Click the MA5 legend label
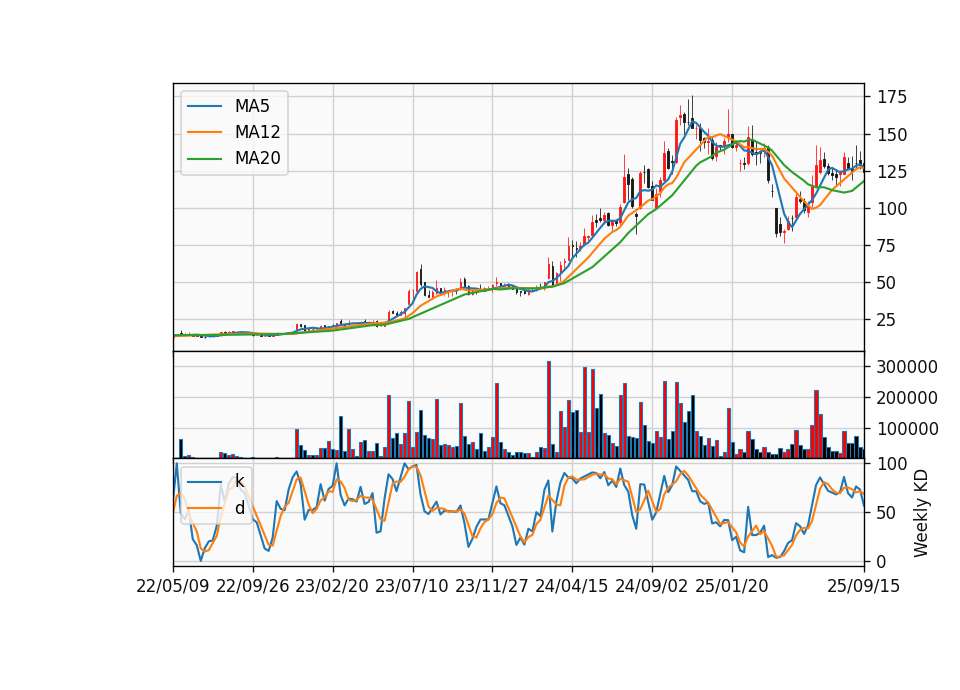The height and width of the screenshot is (690, 960). coord(252,106)
